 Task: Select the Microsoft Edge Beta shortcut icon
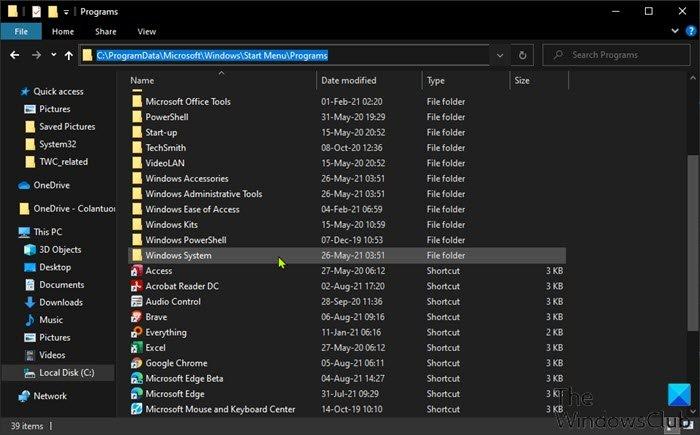[137, 379]
